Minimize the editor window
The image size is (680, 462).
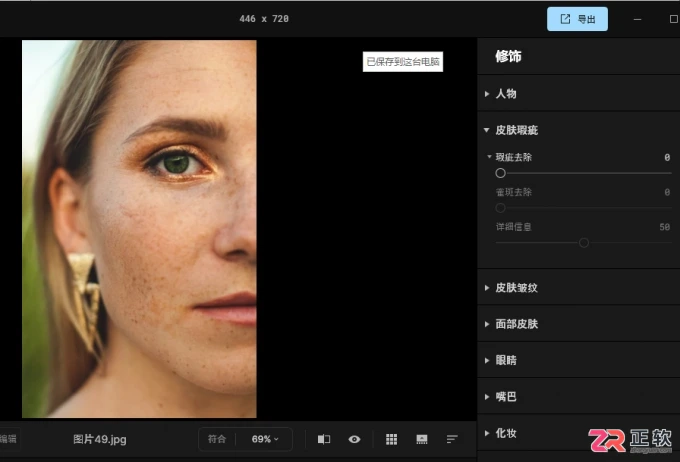(x=637, y=20)
